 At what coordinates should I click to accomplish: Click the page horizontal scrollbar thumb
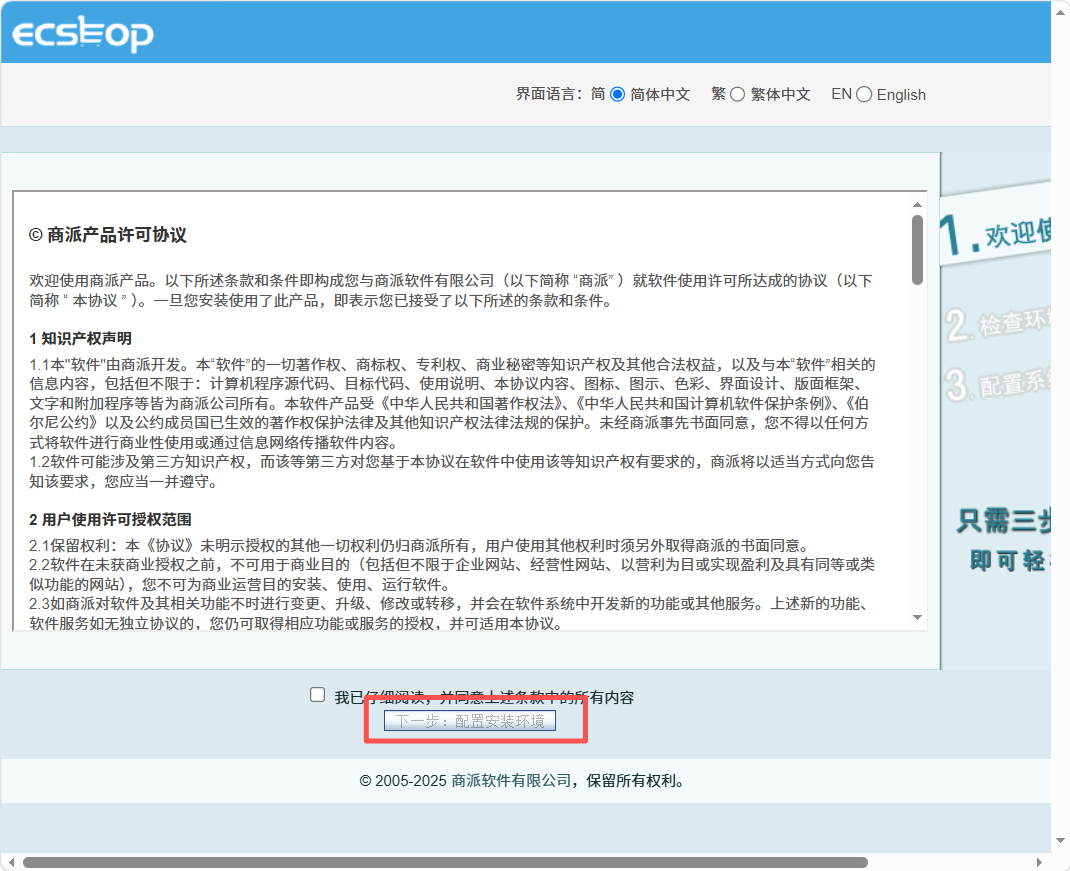pos(445,862)
